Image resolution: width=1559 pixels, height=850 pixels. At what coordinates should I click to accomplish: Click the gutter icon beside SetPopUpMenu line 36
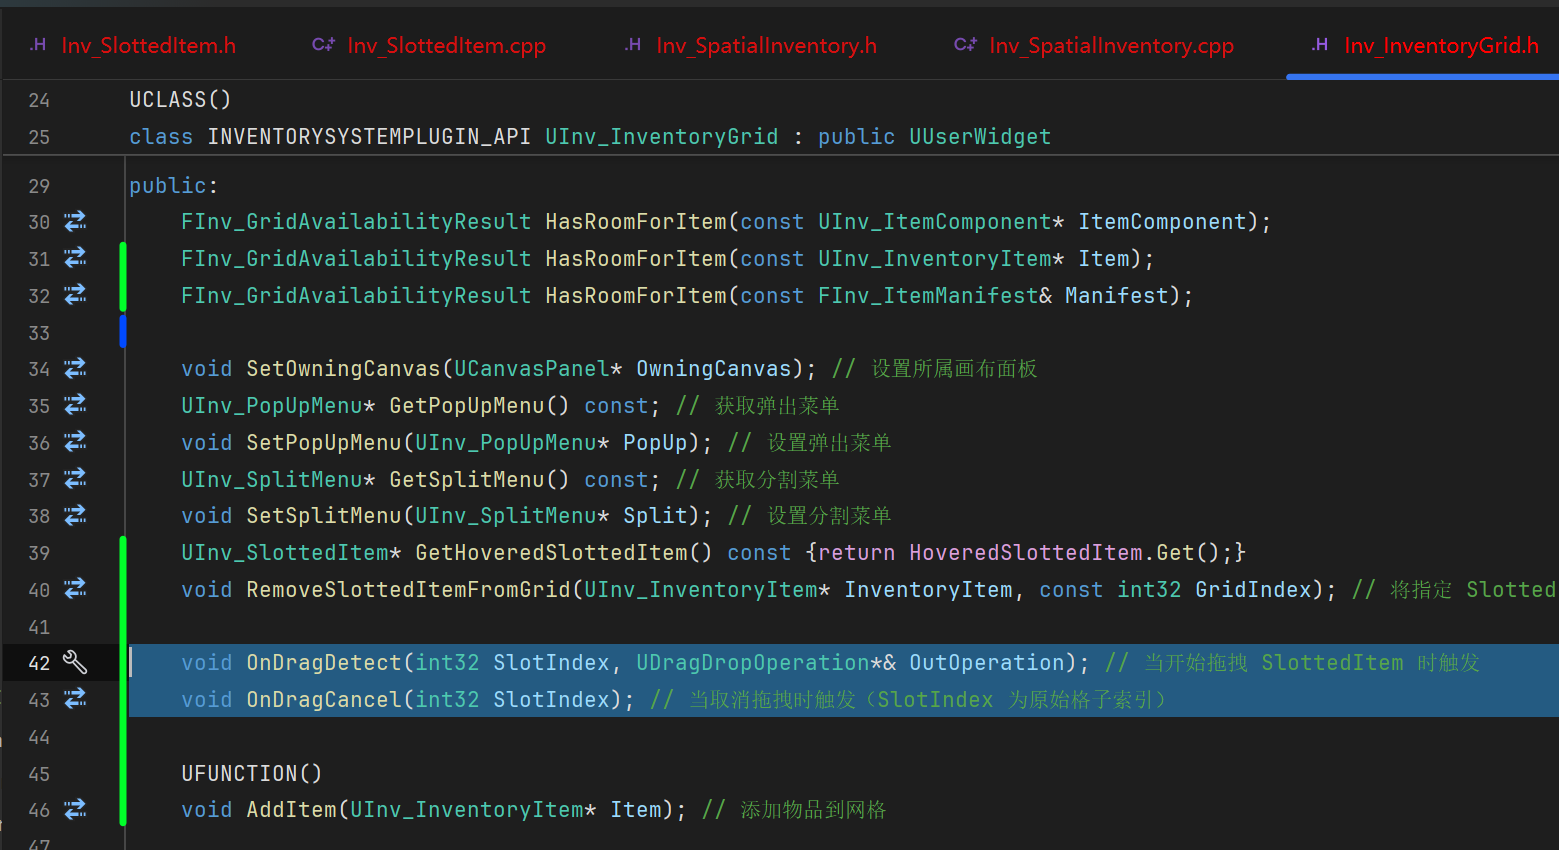pos(75,442)
